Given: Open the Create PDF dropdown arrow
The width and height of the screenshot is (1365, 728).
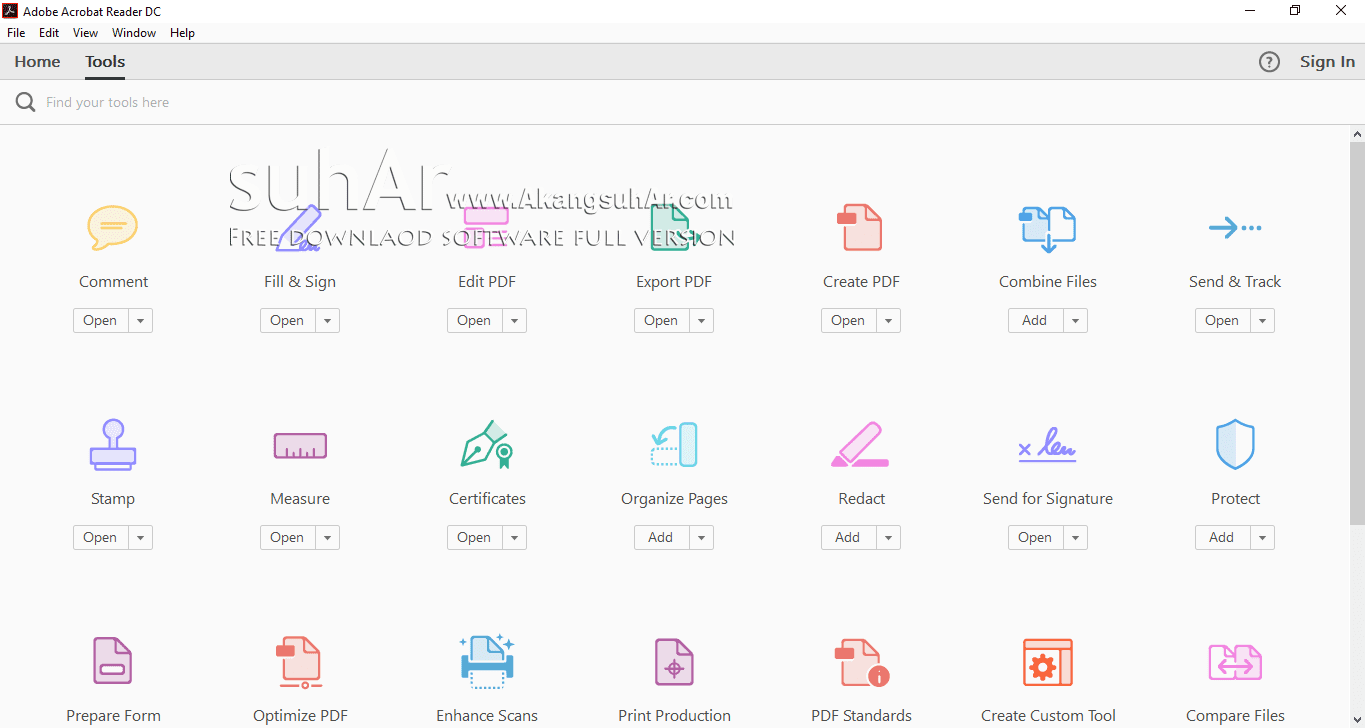Looking at the screenshot, I should point(888,321).
